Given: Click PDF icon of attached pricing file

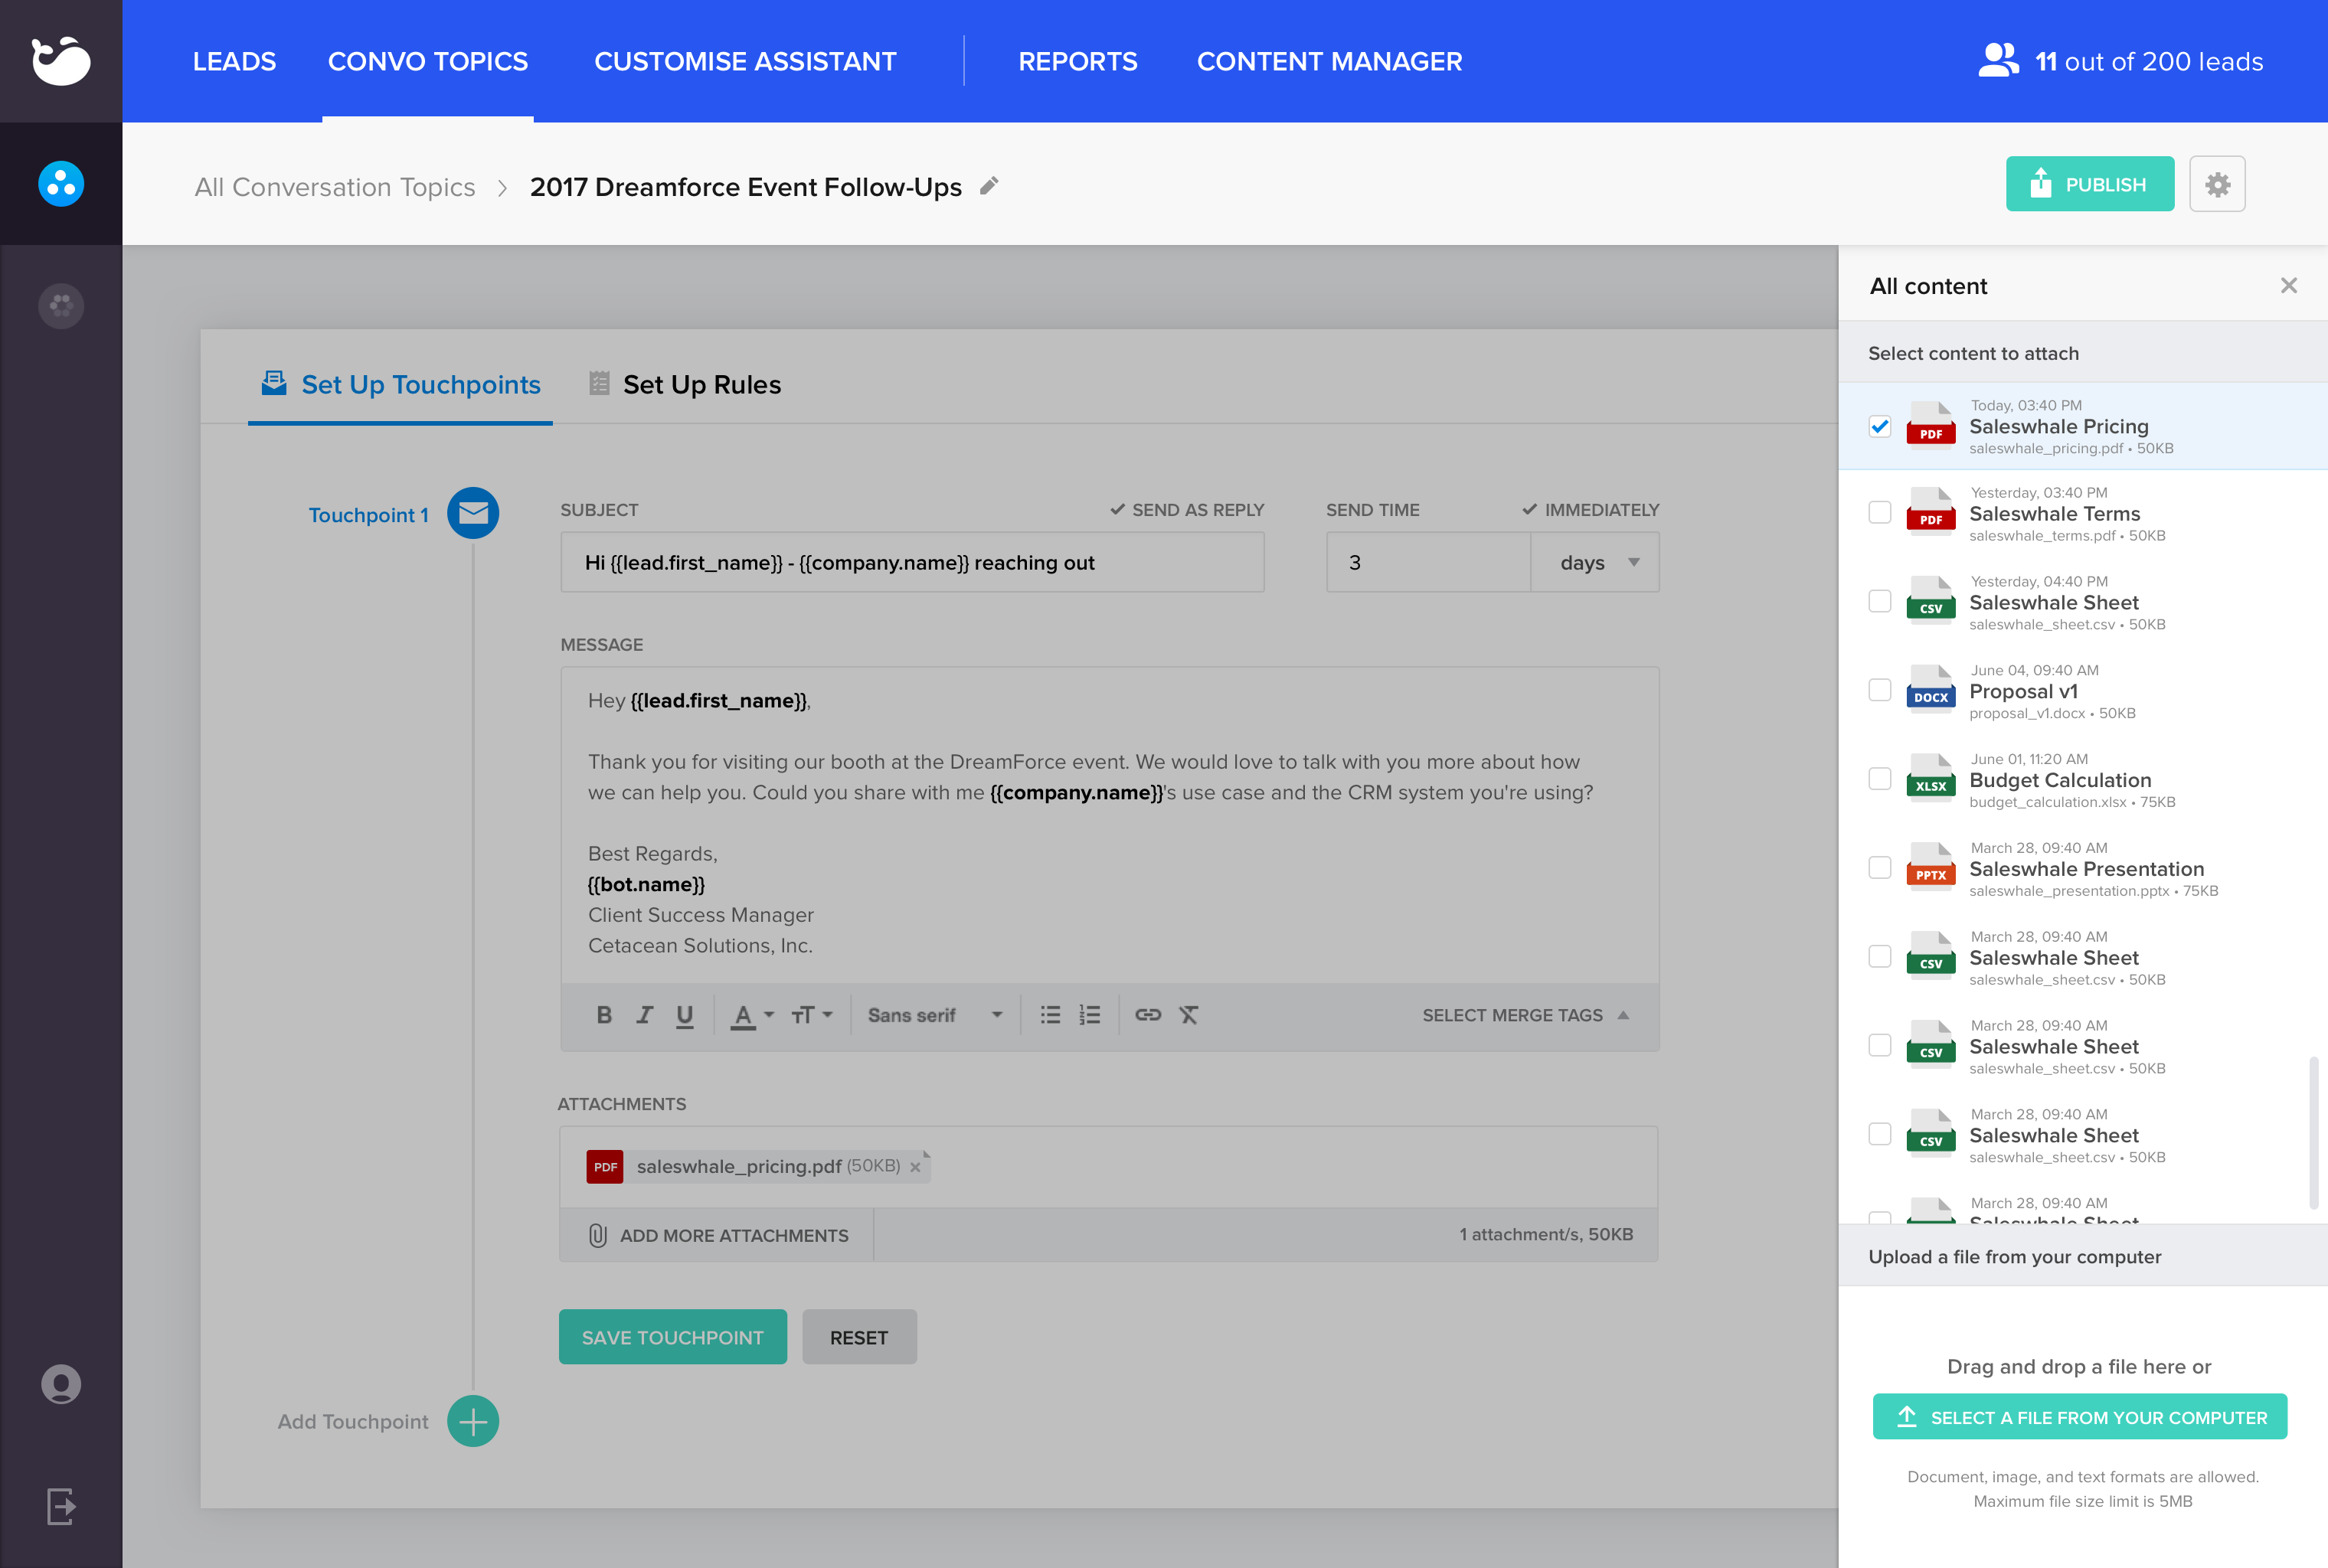Looking at the screenshot, I should pos(604,1166).
